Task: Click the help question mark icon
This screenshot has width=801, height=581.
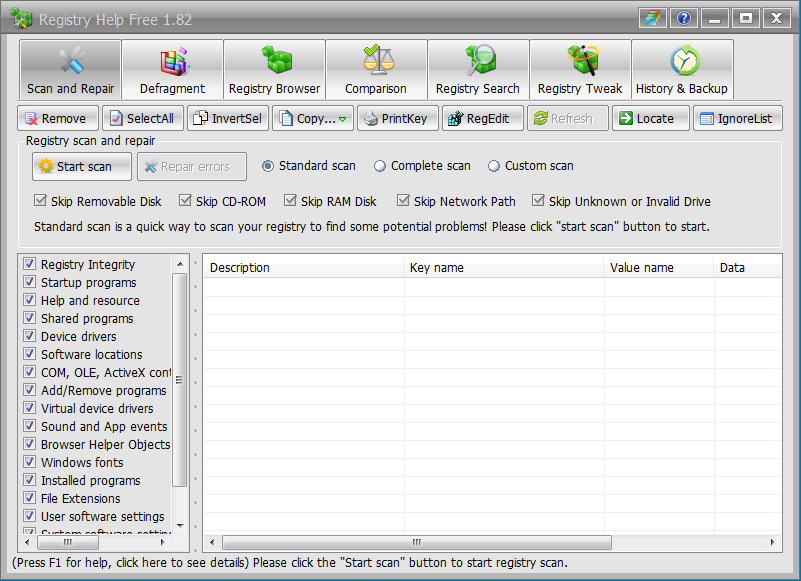Action: pos(684,18)
